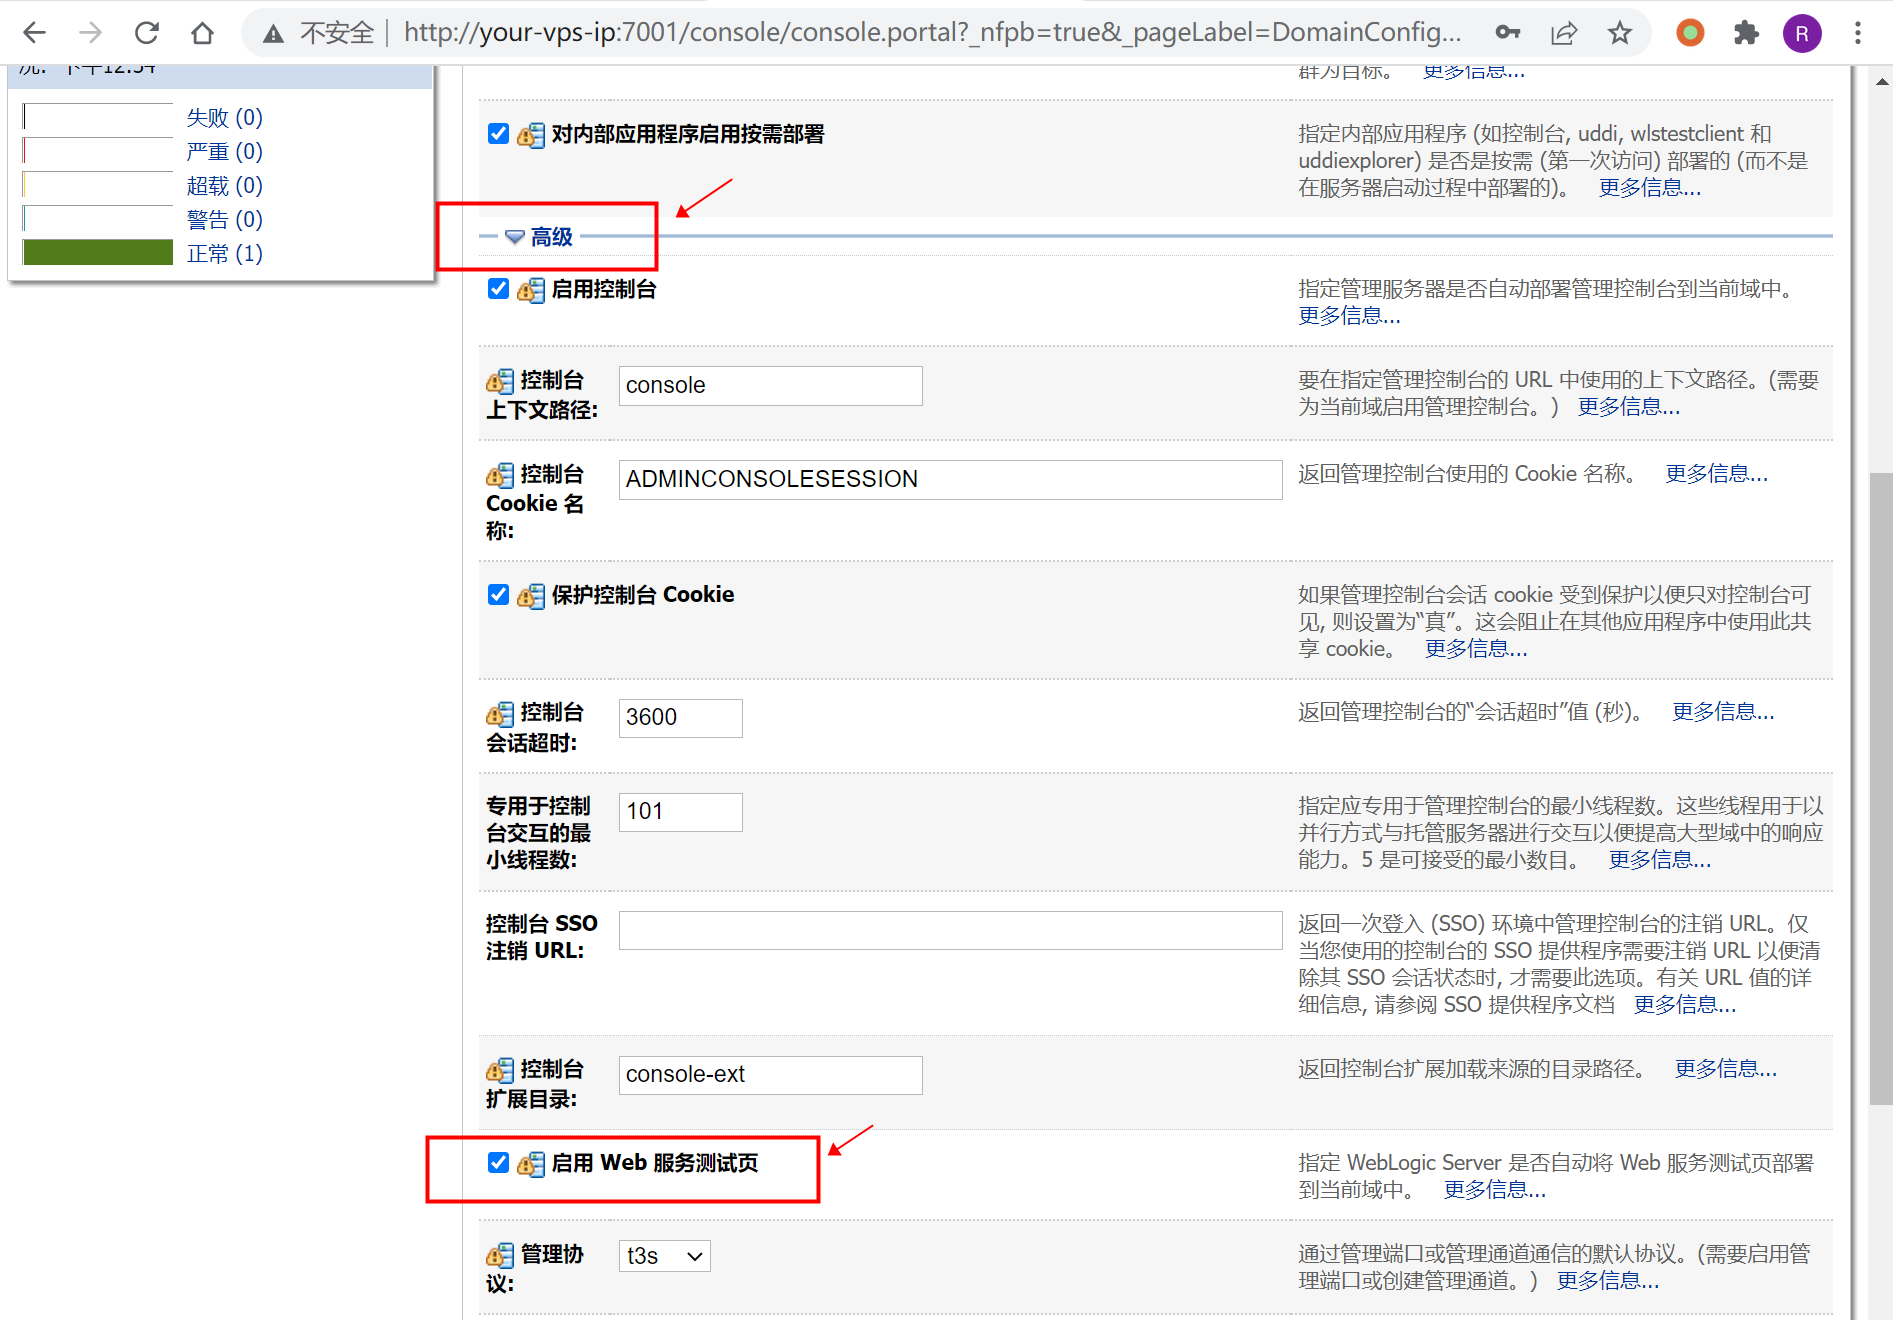Click the password key icon in address bar
Screen dimensions: 1893x1320
(x=1507, y=33)
